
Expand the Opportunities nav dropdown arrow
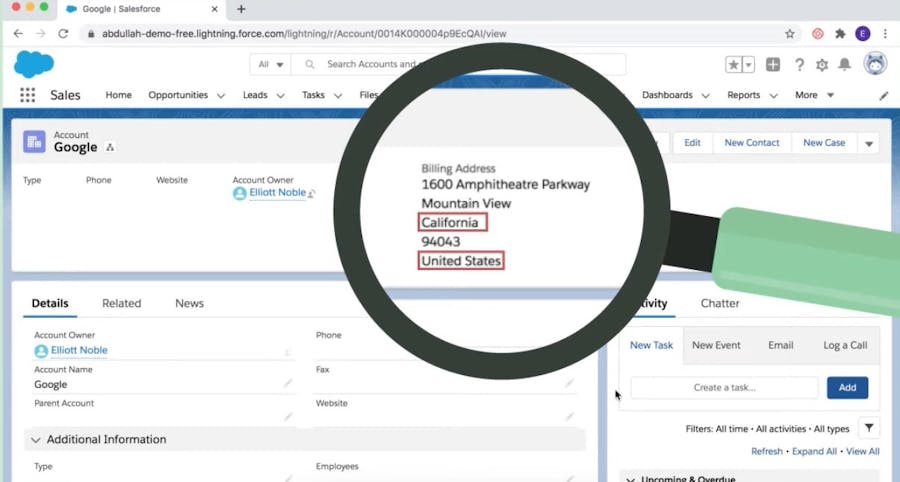point(219,96)
